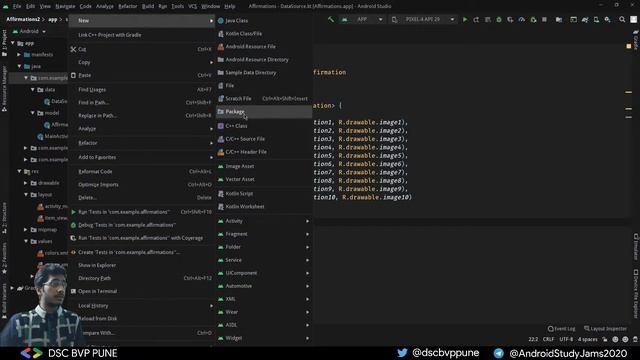Expand the manifests folder
Screen dimensions: 640x360
19,54
